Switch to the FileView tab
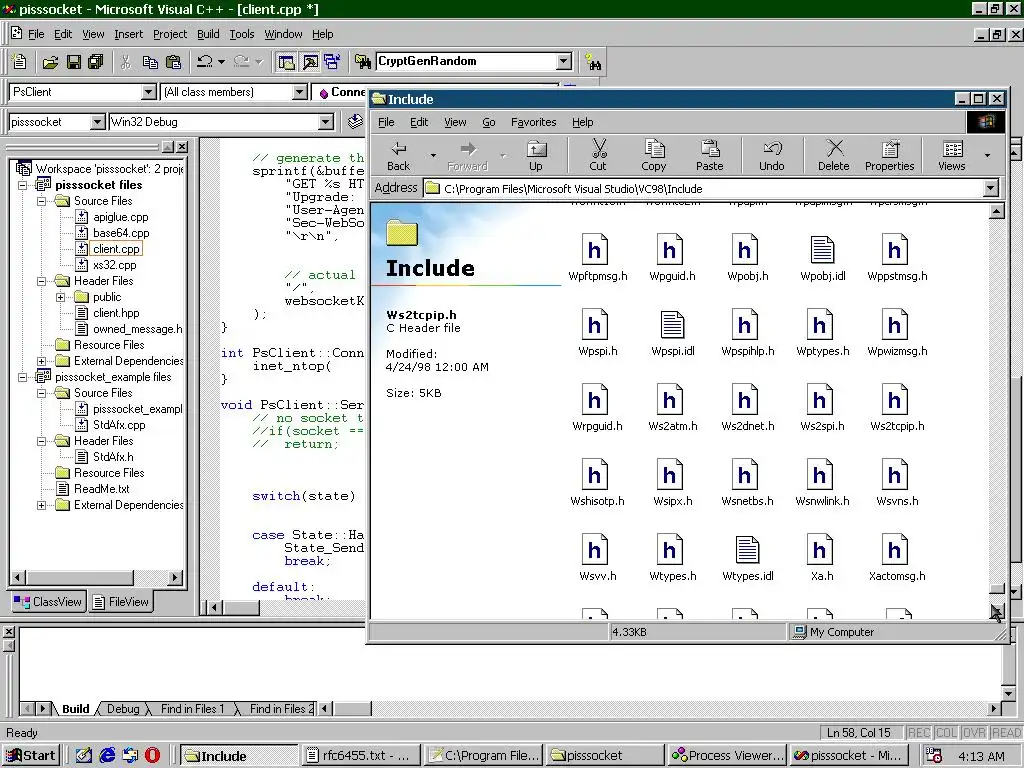1024x768 pixels. tap(121, 602)
